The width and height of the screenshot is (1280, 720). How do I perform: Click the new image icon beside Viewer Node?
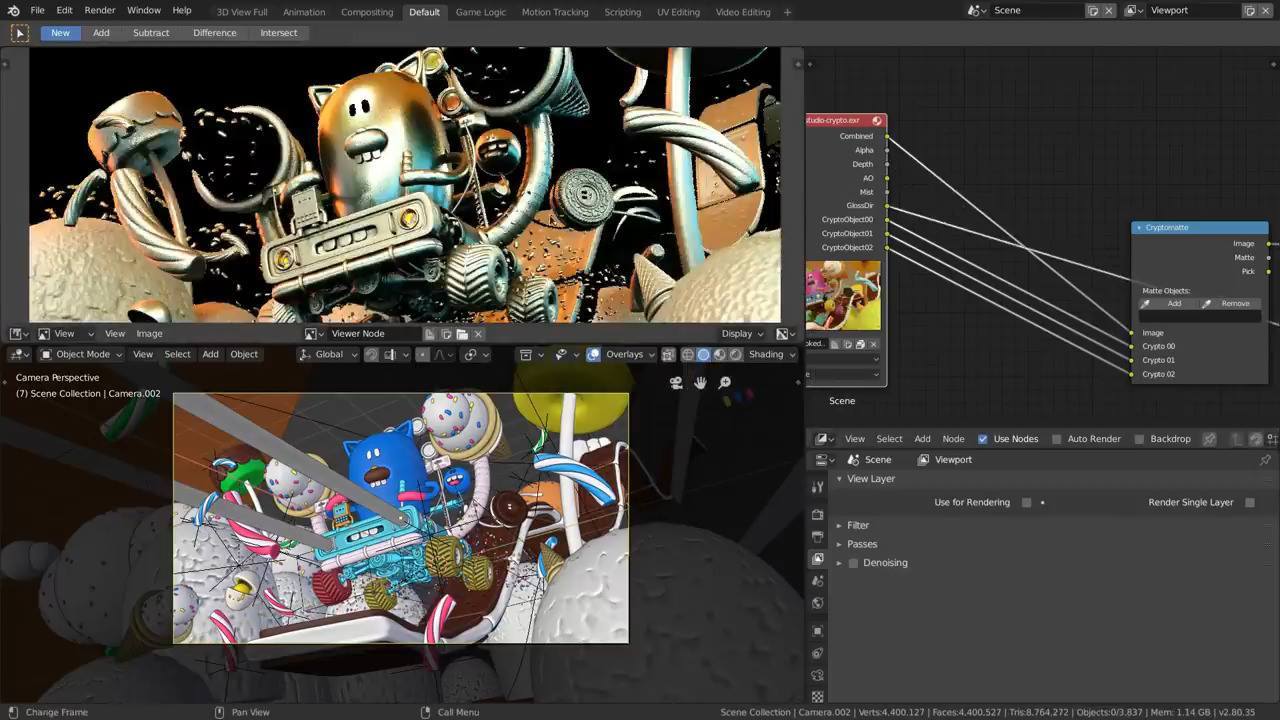pyautogui.click(x=446, y=334)
